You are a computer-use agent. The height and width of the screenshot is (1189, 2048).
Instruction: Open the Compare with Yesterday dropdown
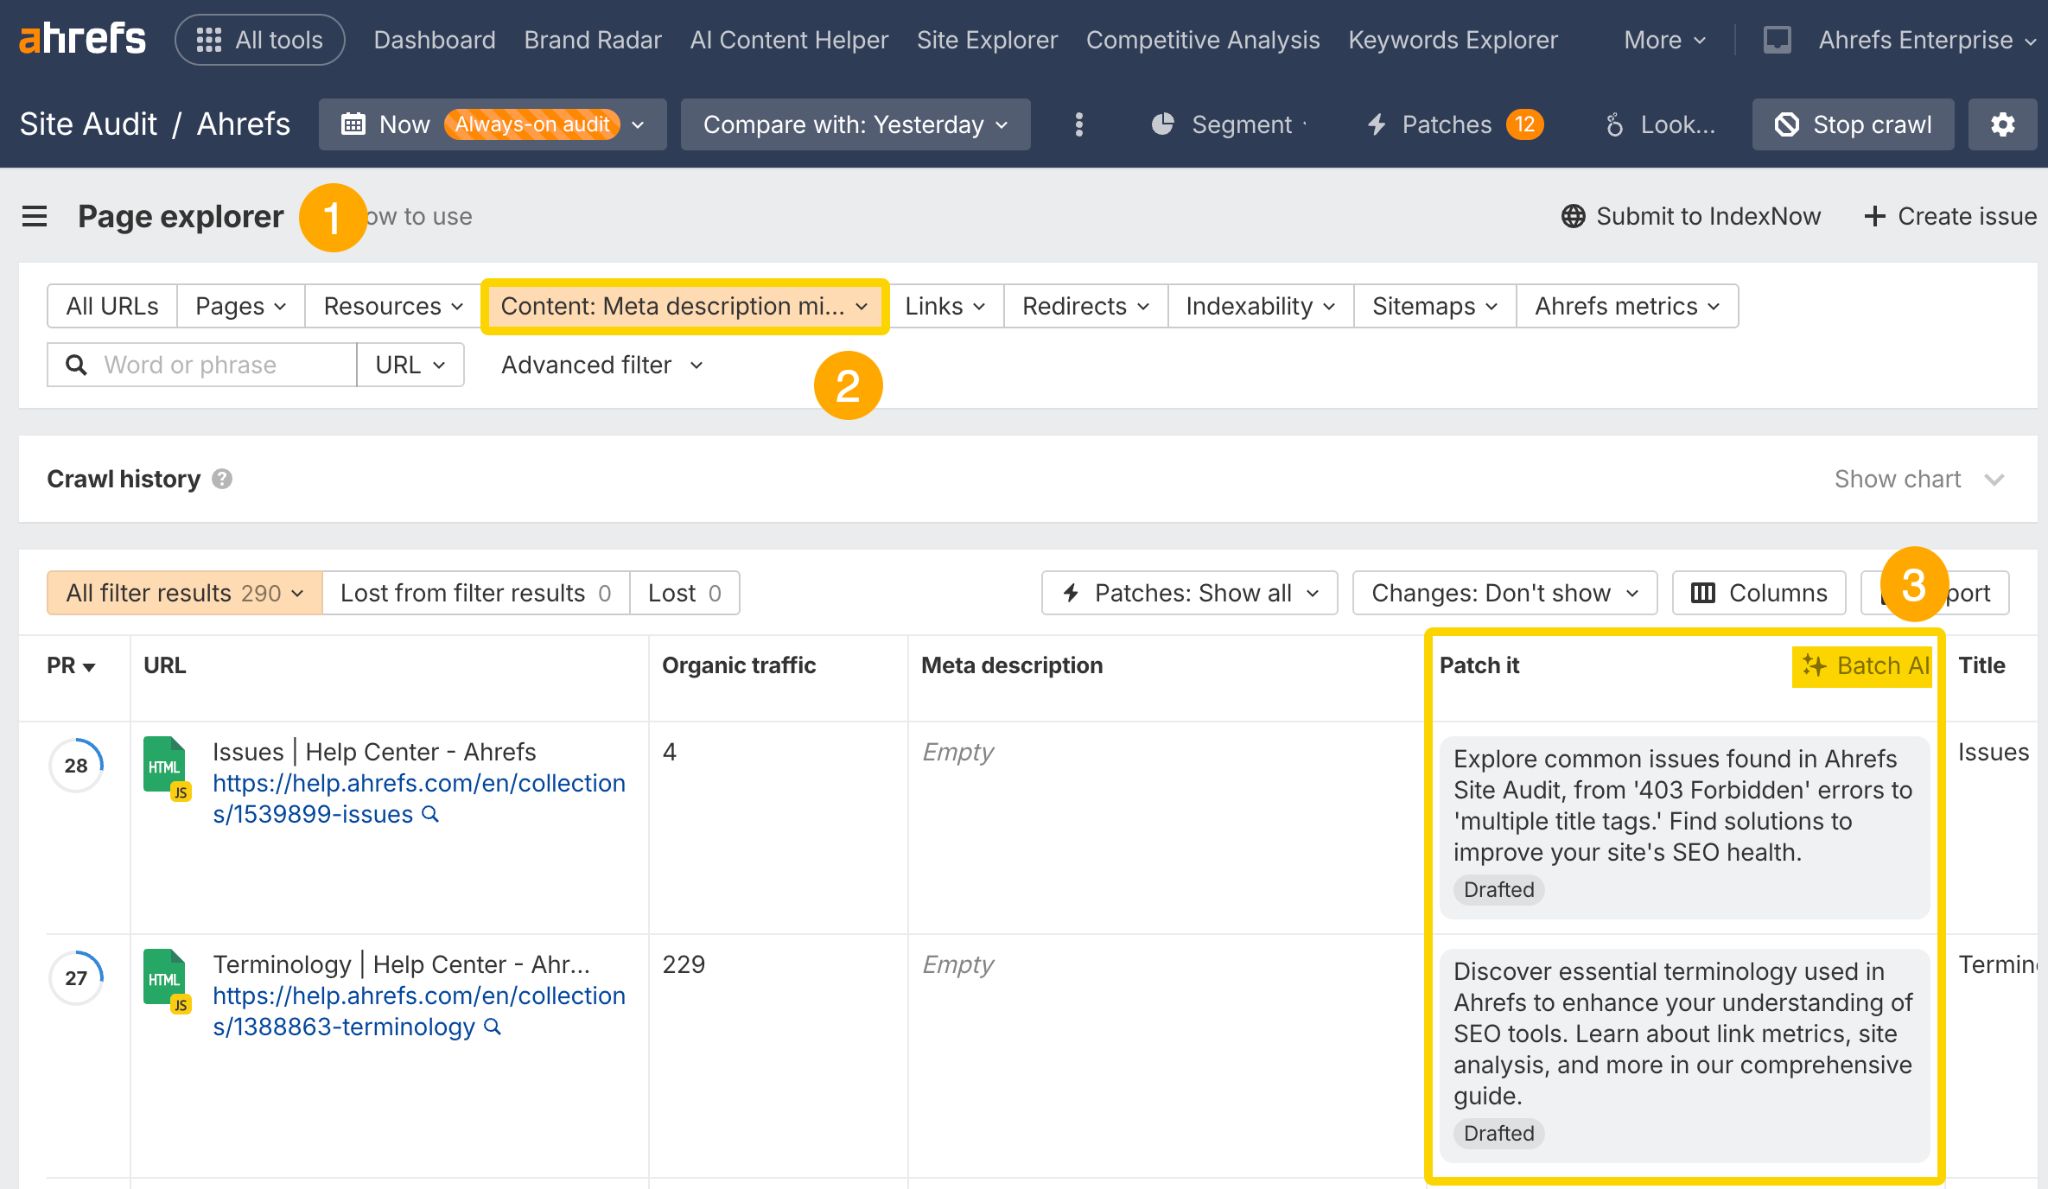click(x=855, y=124)
